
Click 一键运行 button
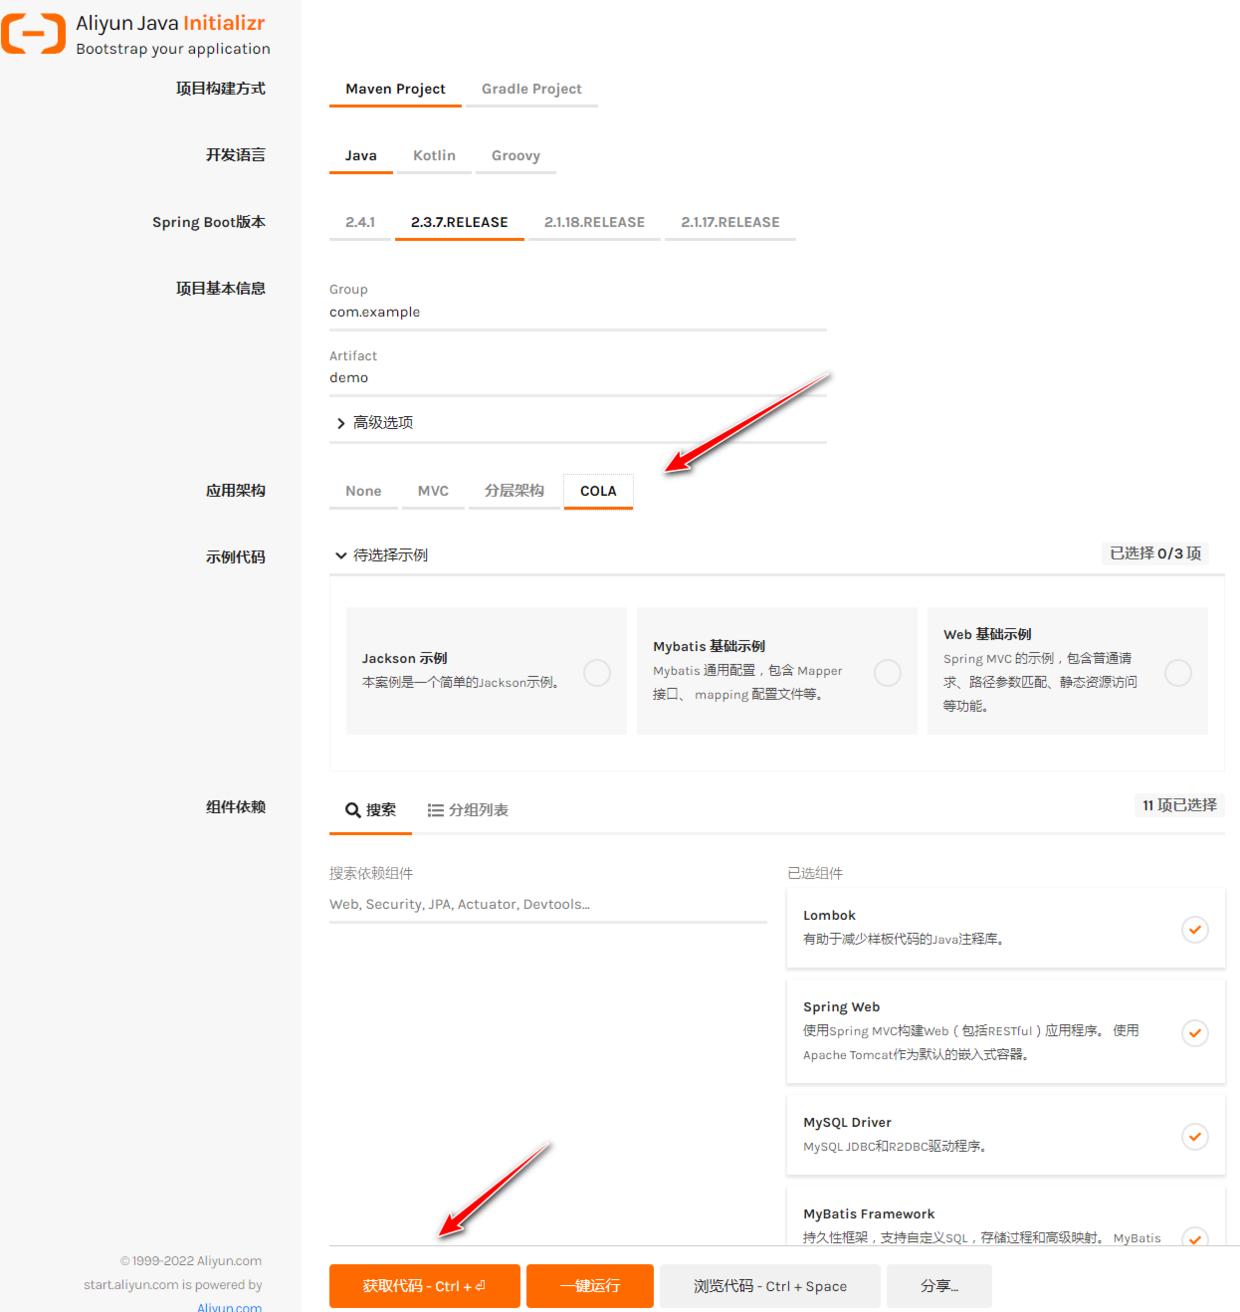click(x=590, y=1286)
